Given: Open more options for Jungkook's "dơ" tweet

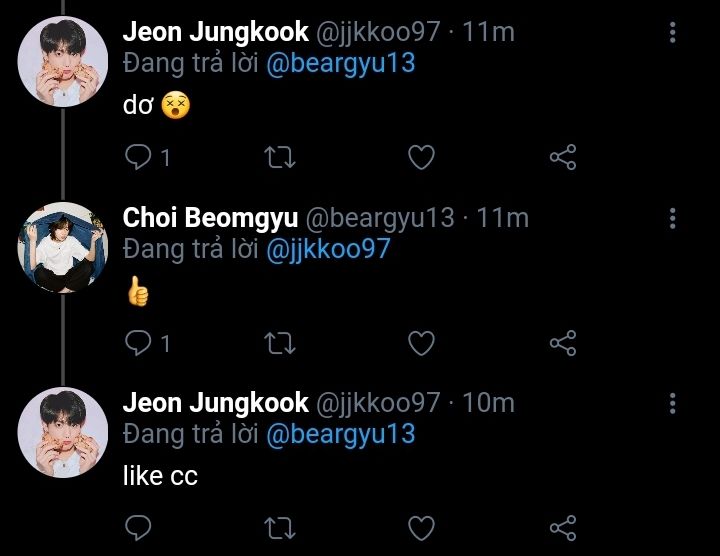Looking at the screenshot, I should 673,32.
